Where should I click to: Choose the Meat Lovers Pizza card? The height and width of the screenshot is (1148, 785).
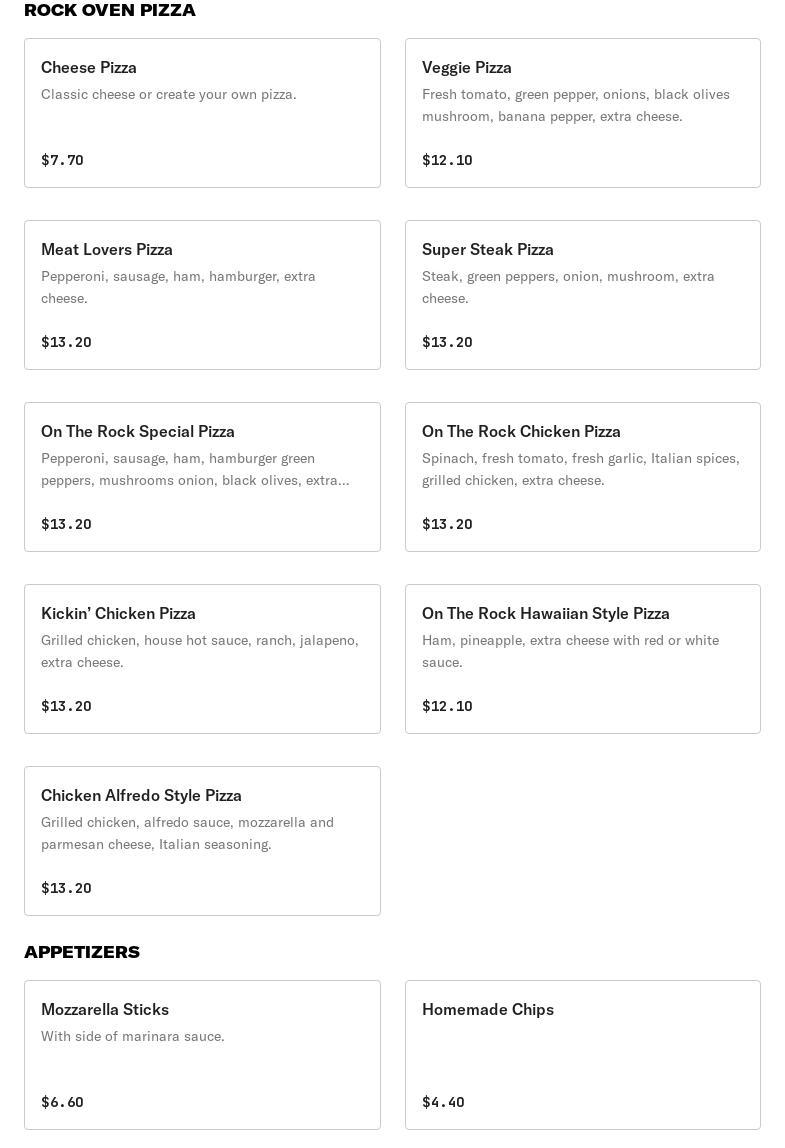point(202,295)
